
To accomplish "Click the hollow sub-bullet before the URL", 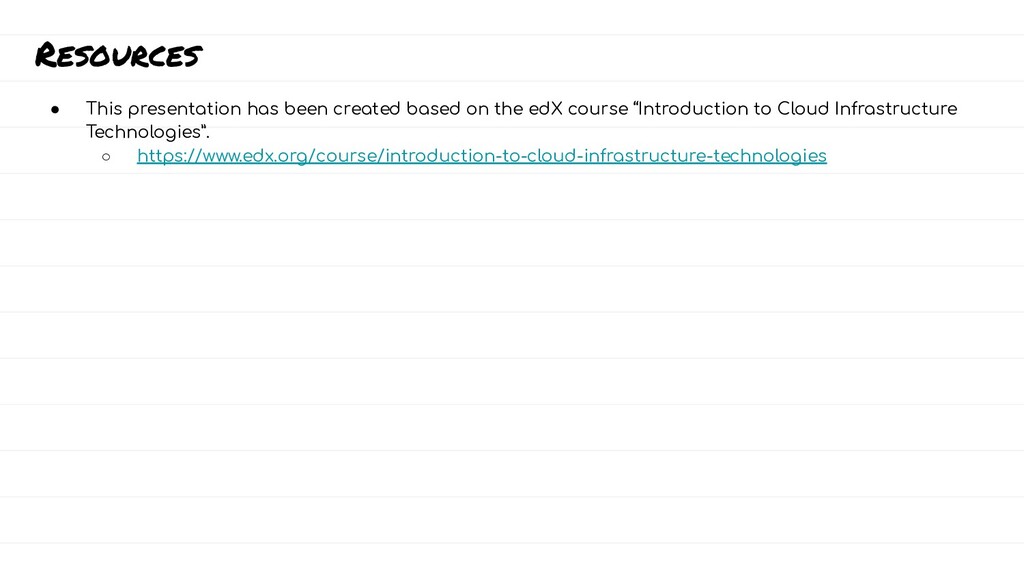I will (x=106, y=157).
